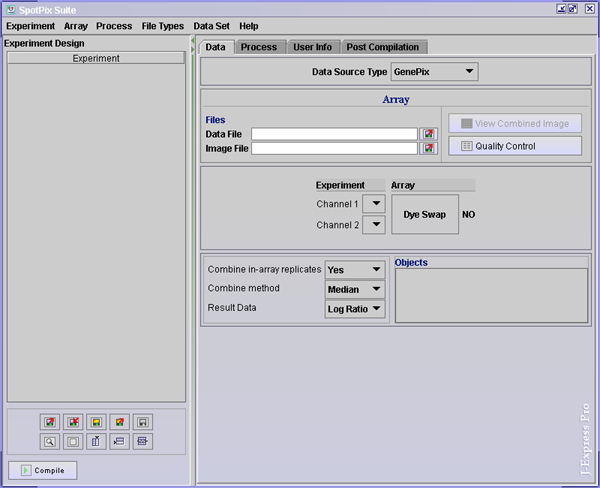Open the Combine in-array replicates dropdown
The height and width of the screenshot is (488, 600).
point(355,270)
